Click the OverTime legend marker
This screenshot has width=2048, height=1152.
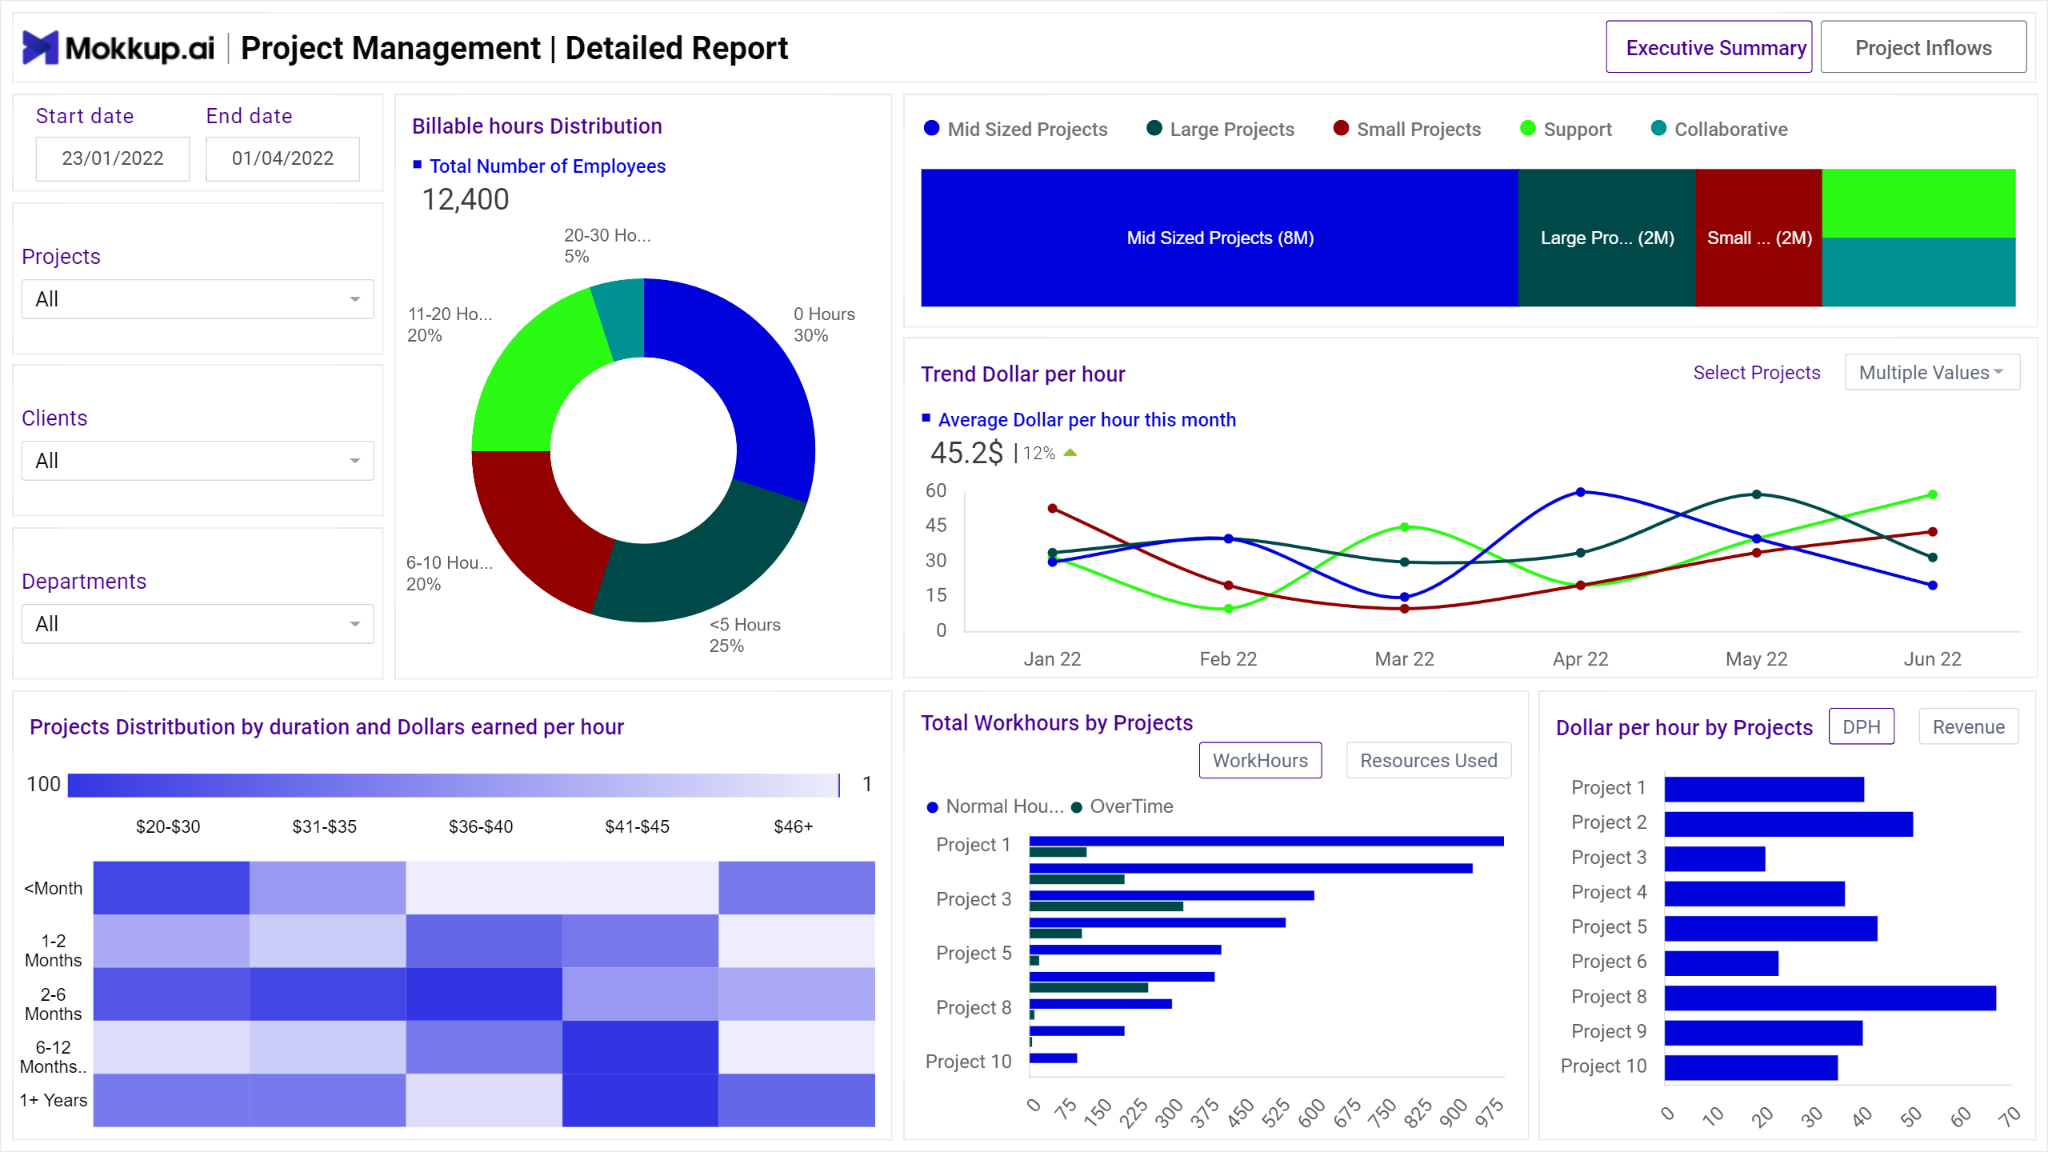1077,807
